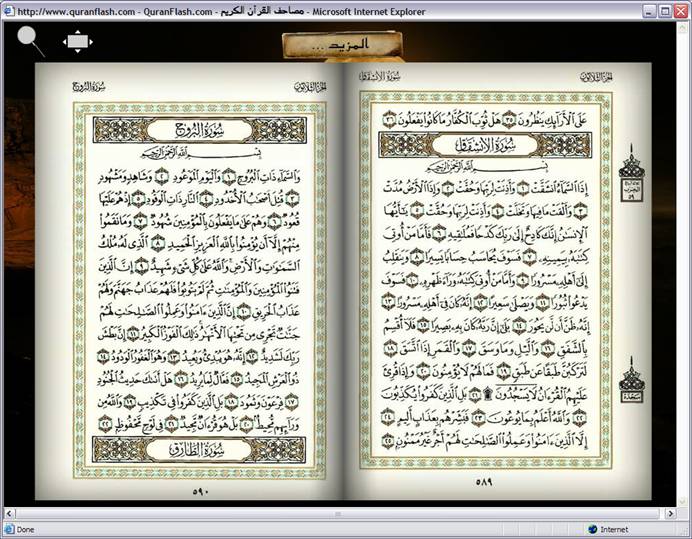Click the magnifying glass zoom icon

(x=29, y=39)
